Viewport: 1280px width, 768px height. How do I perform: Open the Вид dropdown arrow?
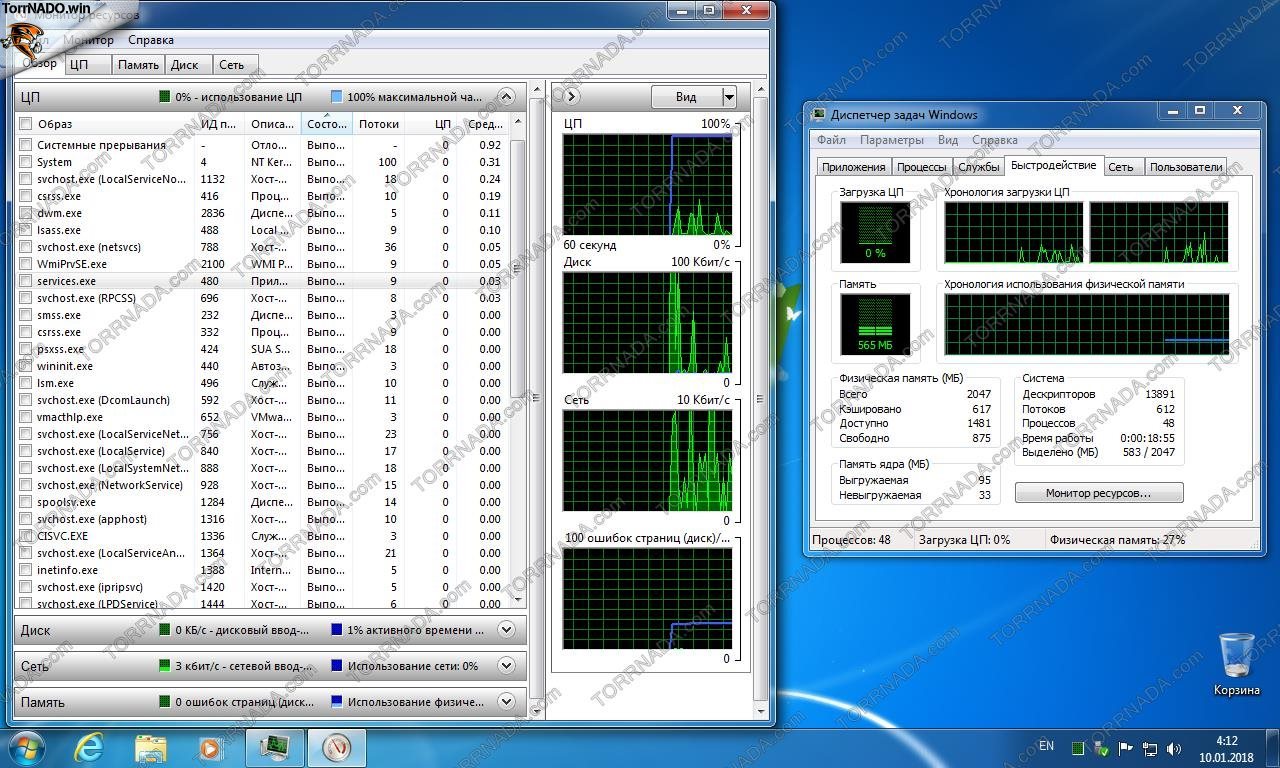[x=729, y=97]
